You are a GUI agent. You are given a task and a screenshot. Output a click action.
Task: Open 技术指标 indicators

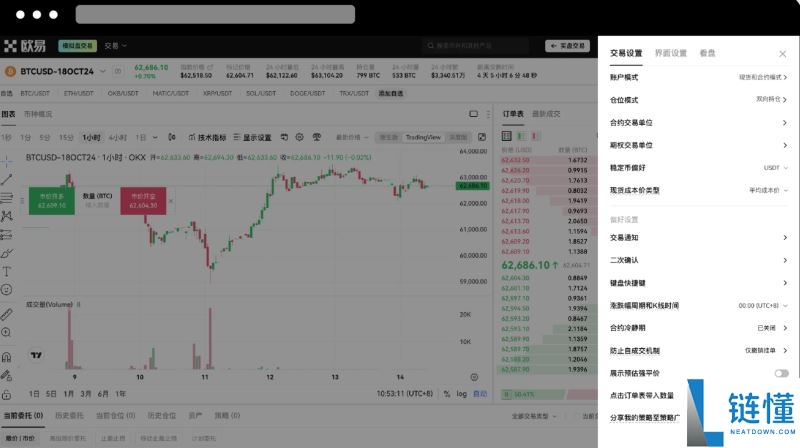(x=207, y=137)
